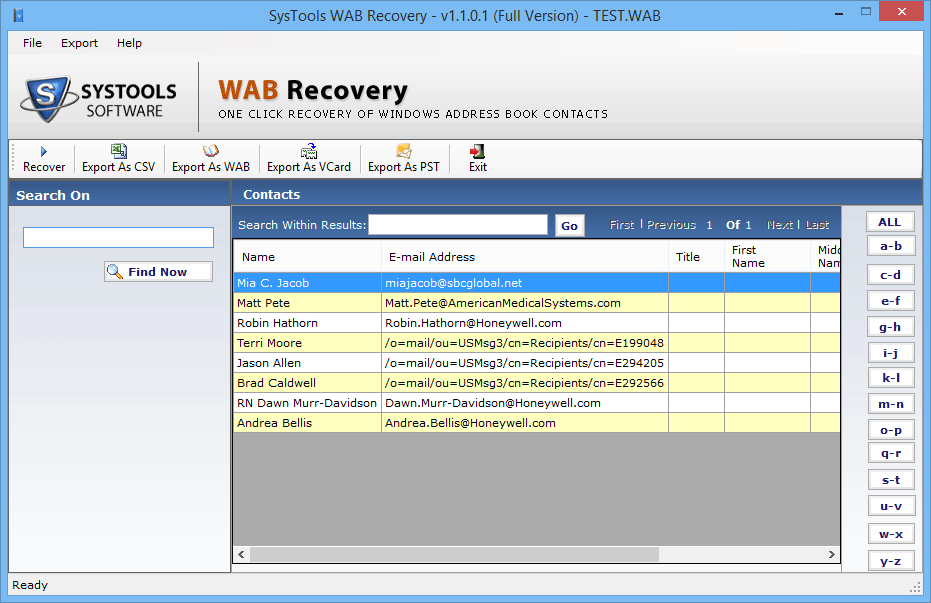Sort by the E-mail Address column header

click(525, 256)
